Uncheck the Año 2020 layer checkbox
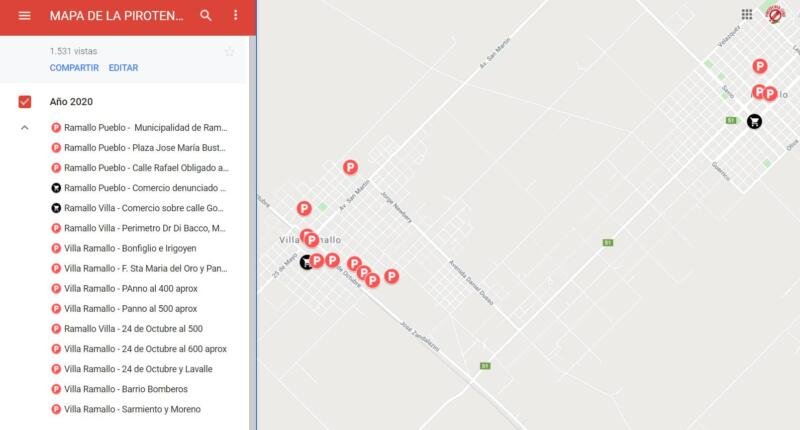This screenshot has height=430, width=800. (25, 101)
